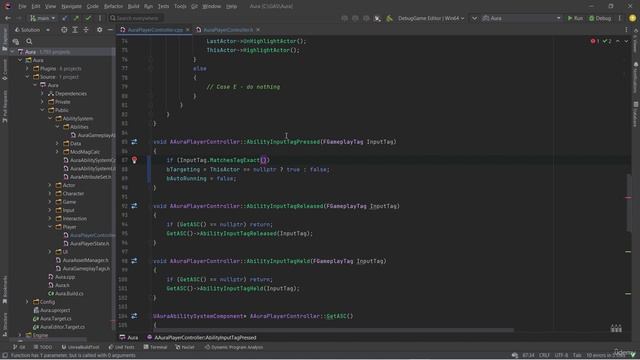The height and width of the screenshot is (360, 640).
Task: Open the Aura run configuration dropdown
Action: click(521, 18)
